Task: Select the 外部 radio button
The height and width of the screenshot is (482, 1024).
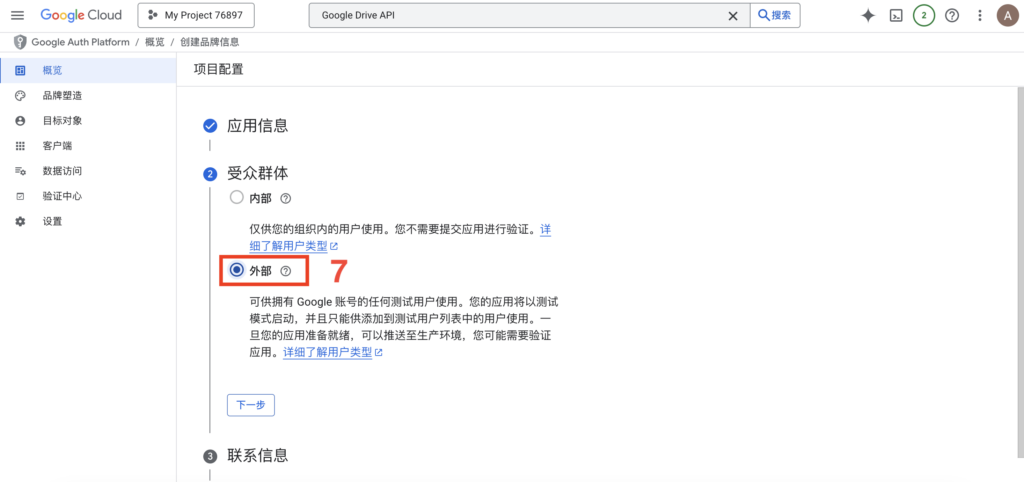Action: [237, 270]
